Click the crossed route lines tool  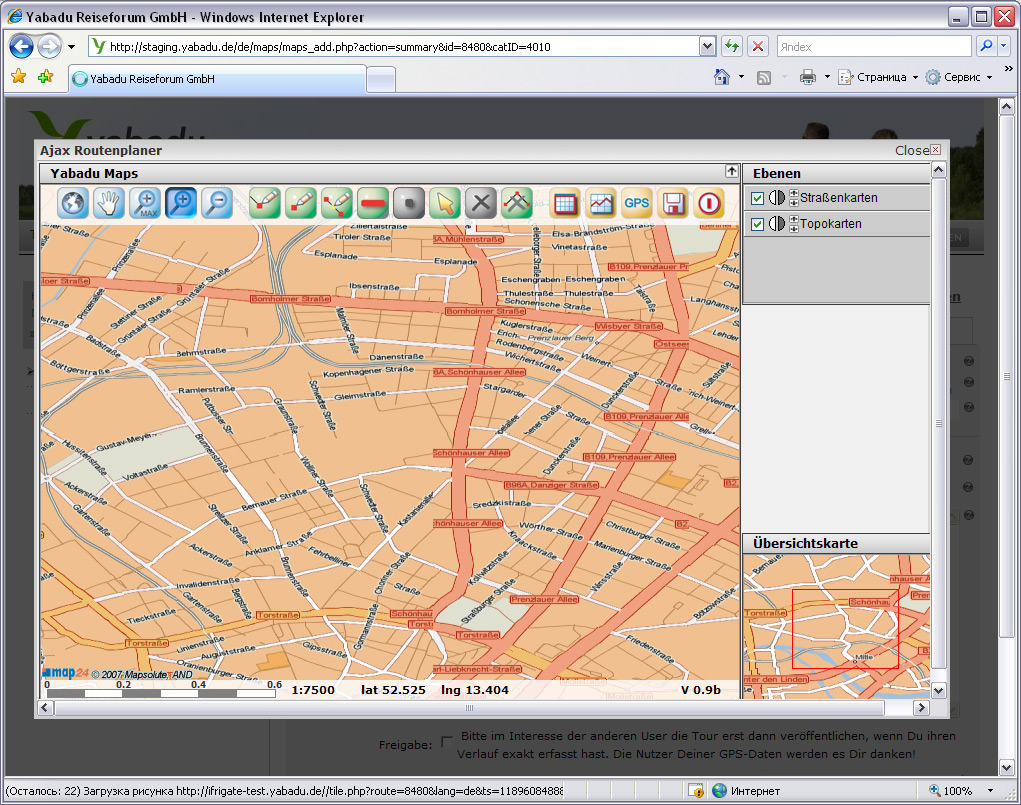[x=517, y=203]
